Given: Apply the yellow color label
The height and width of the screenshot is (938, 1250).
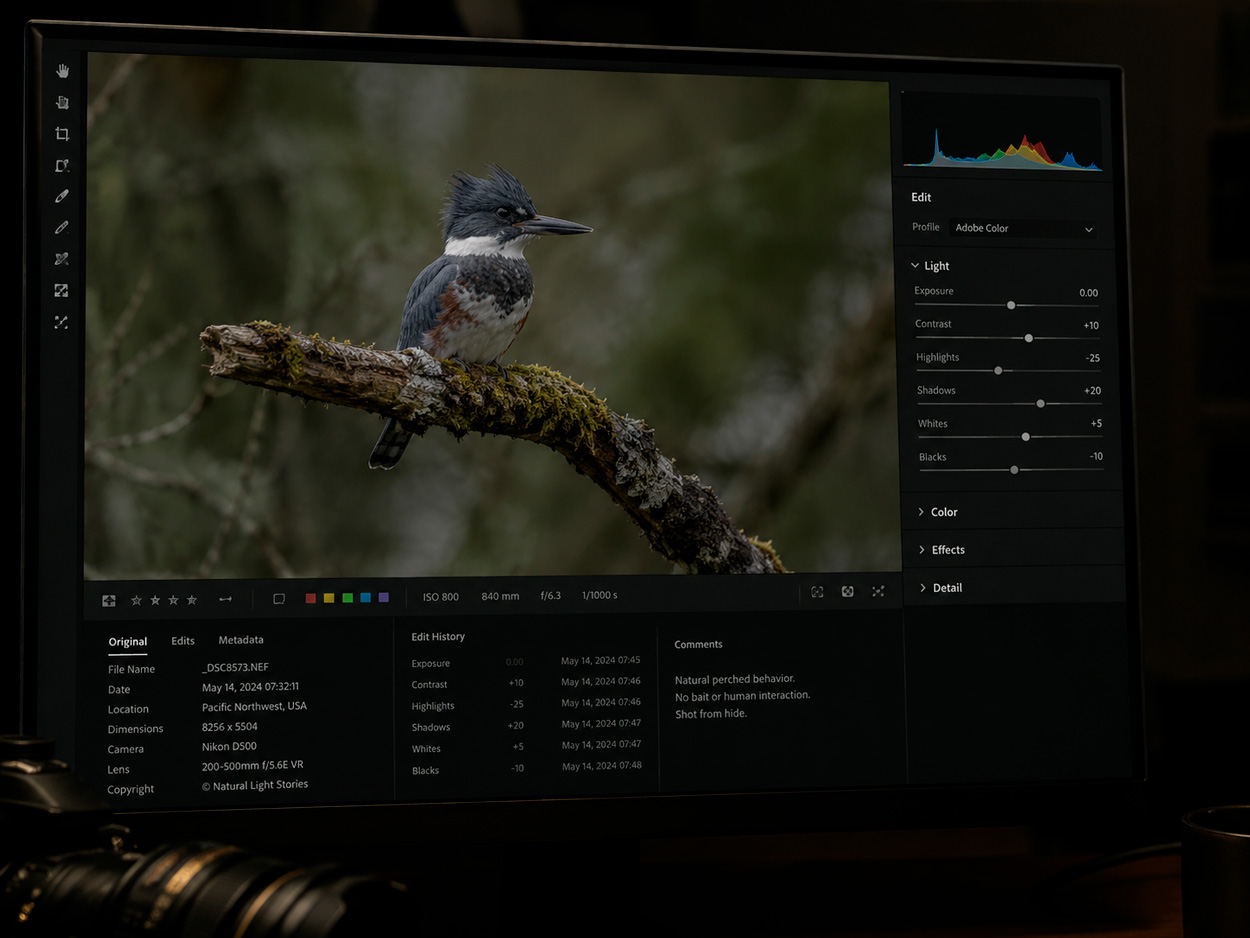Looking at the screenshot, I should [329, 598].
